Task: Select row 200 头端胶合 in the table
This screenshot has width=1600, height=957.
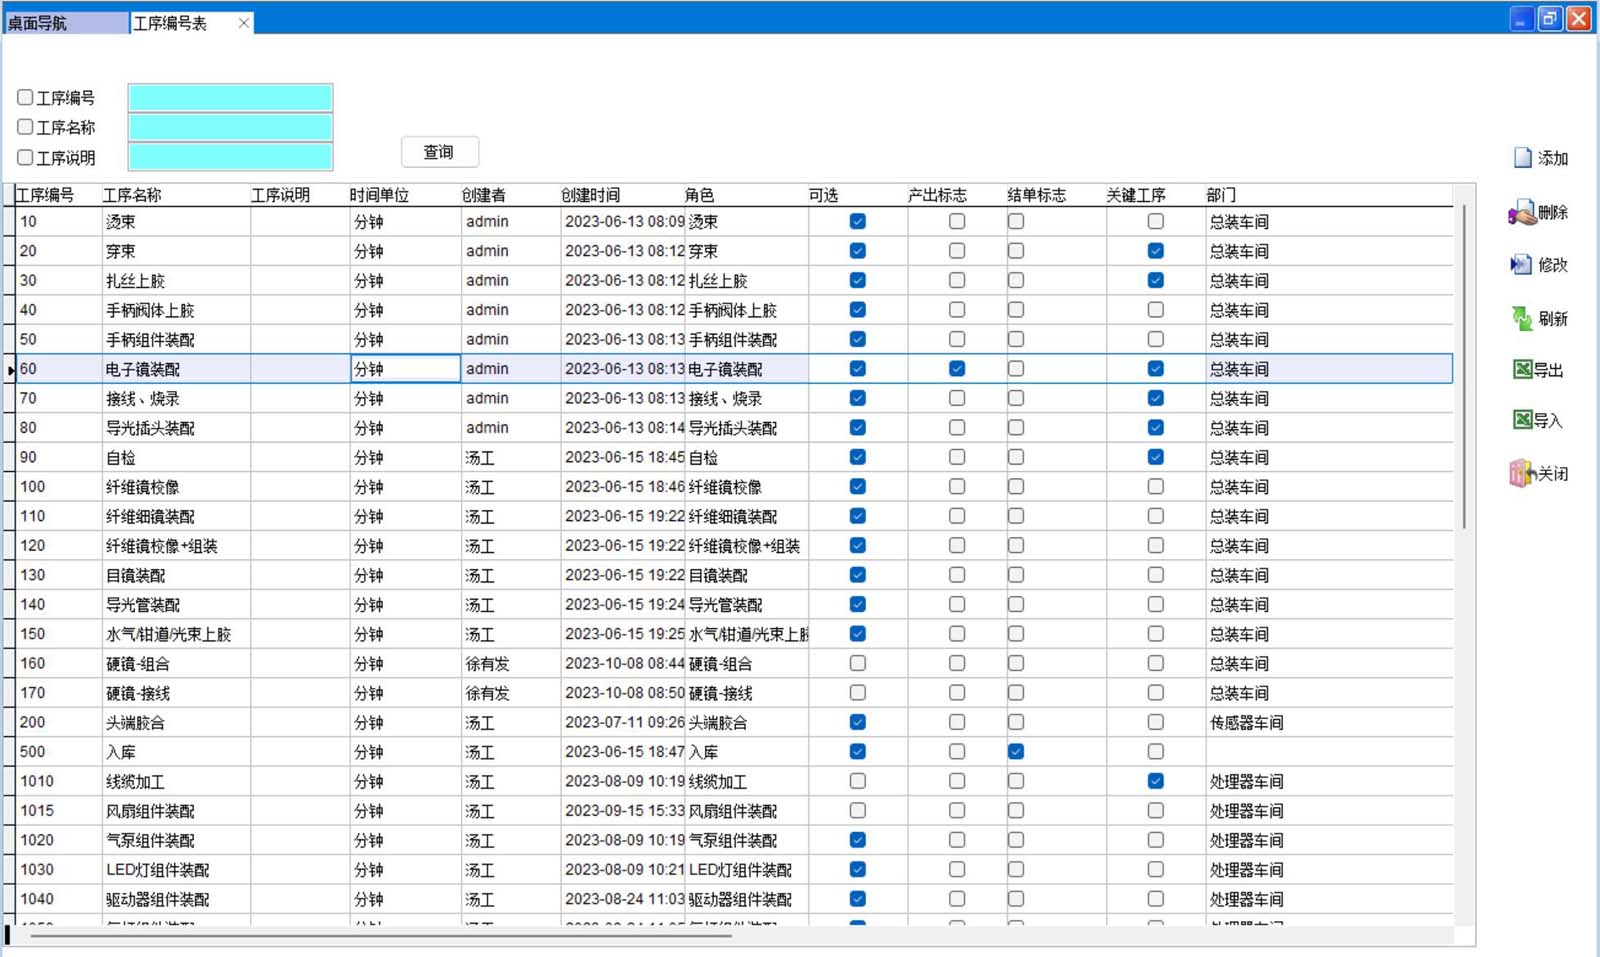Action: [x=135, y=723]
